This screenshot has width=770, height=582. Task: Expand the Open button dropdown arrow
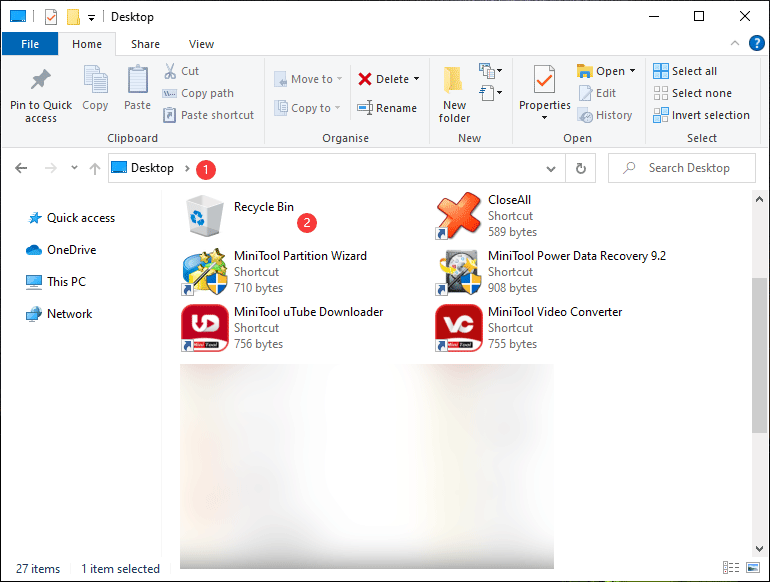click(x=632, y=71)
